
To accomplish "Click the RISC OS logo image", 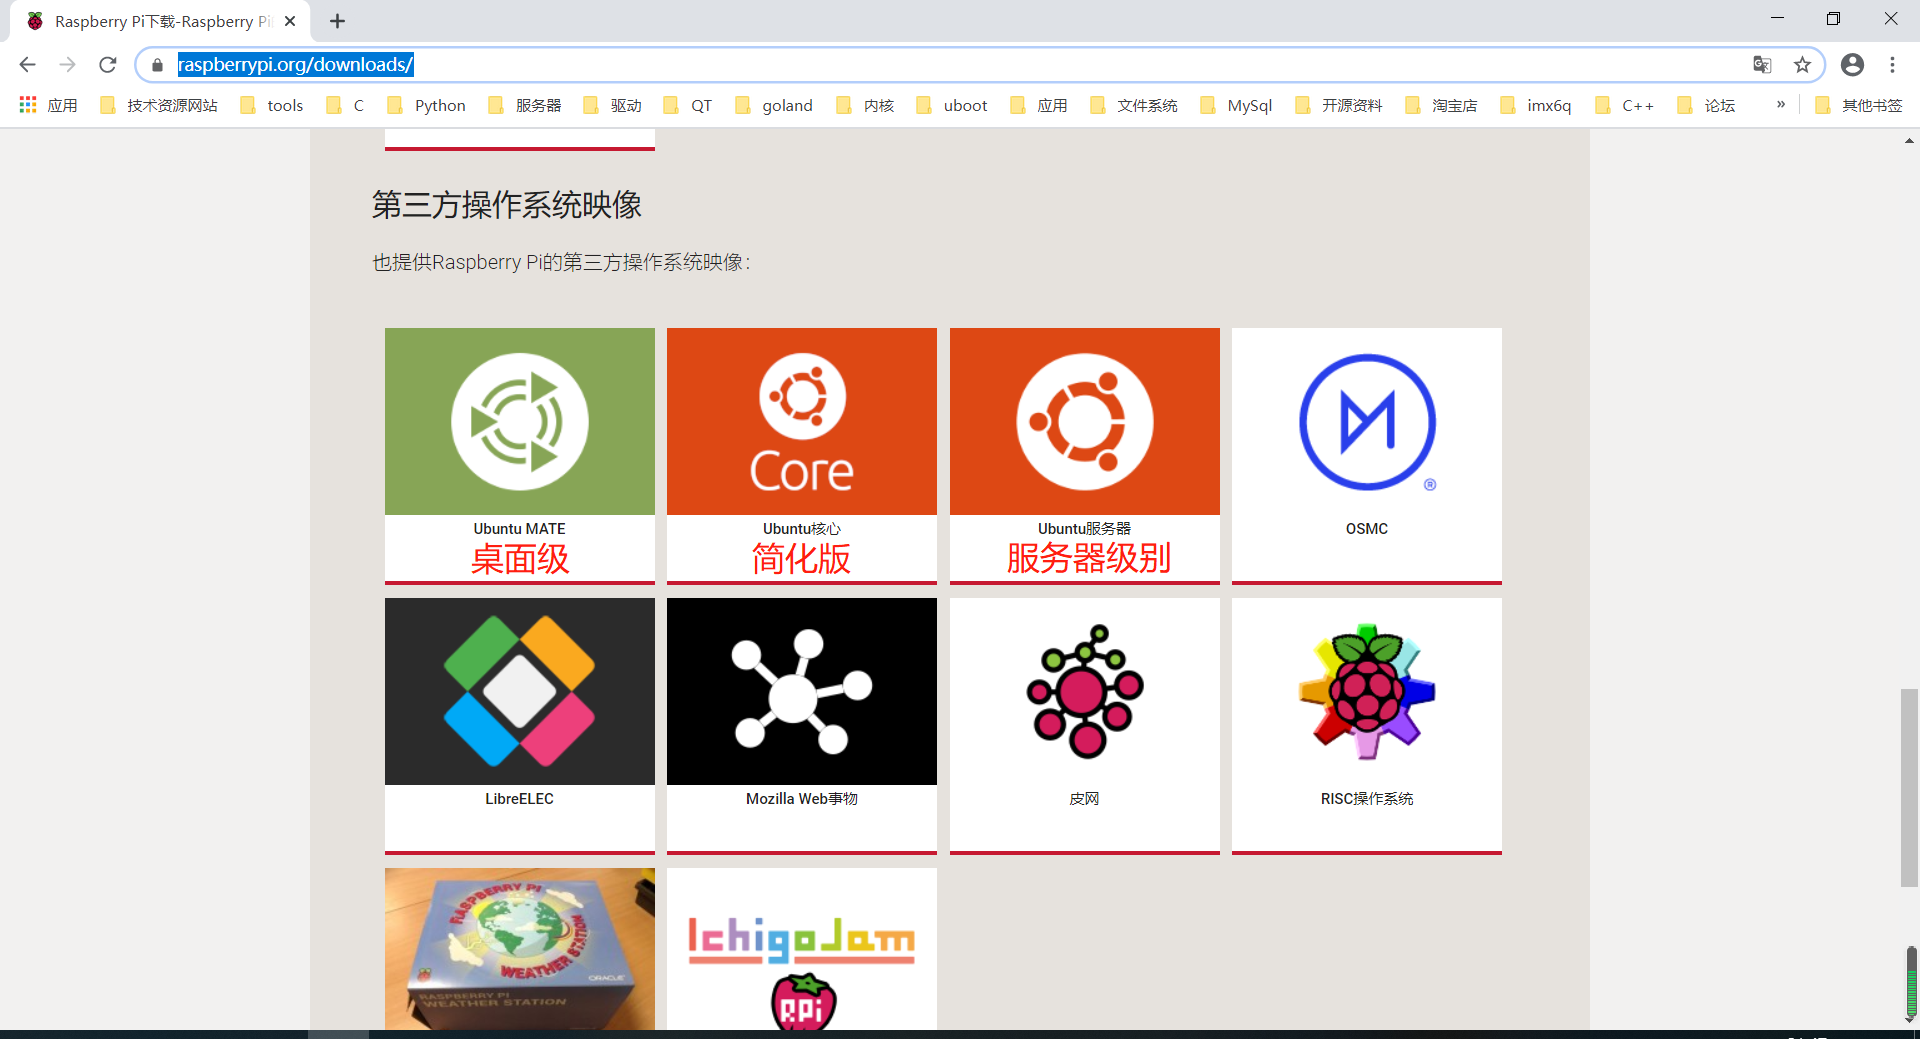I will 1367,691.
